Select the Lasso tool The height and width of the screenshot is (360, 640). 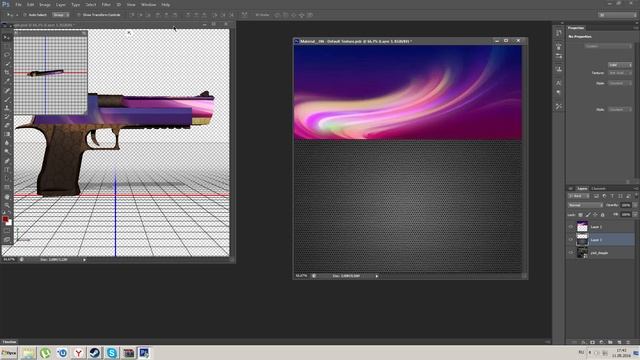7,54
